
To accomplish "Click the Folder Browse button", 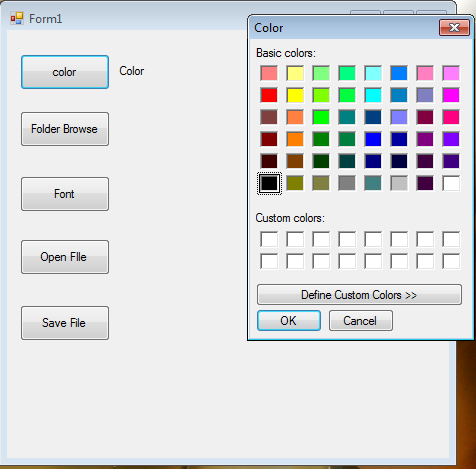I will pos(65,129).
